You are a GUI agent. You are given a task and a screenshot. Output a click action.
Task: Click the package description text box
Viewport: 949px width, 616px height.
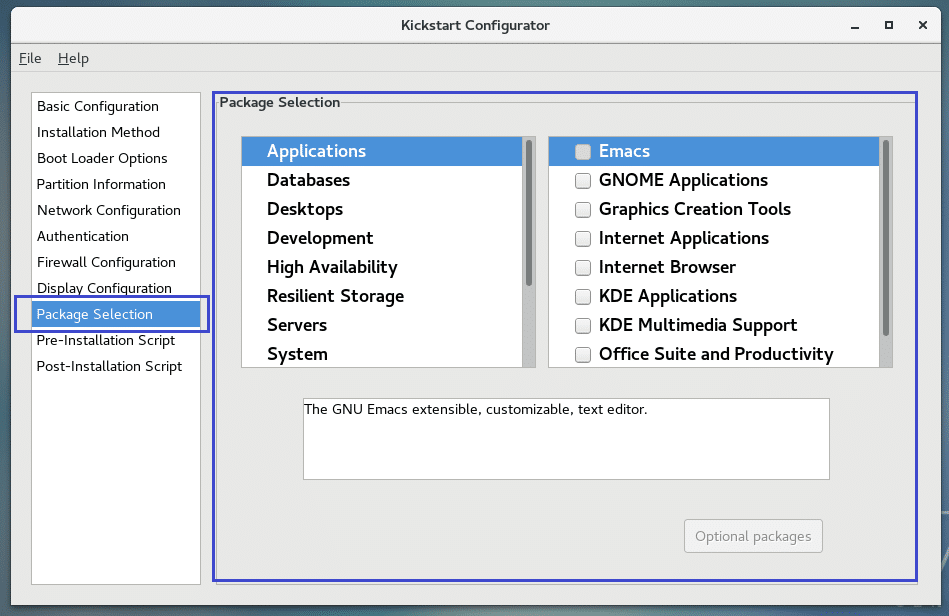point(566,439)
